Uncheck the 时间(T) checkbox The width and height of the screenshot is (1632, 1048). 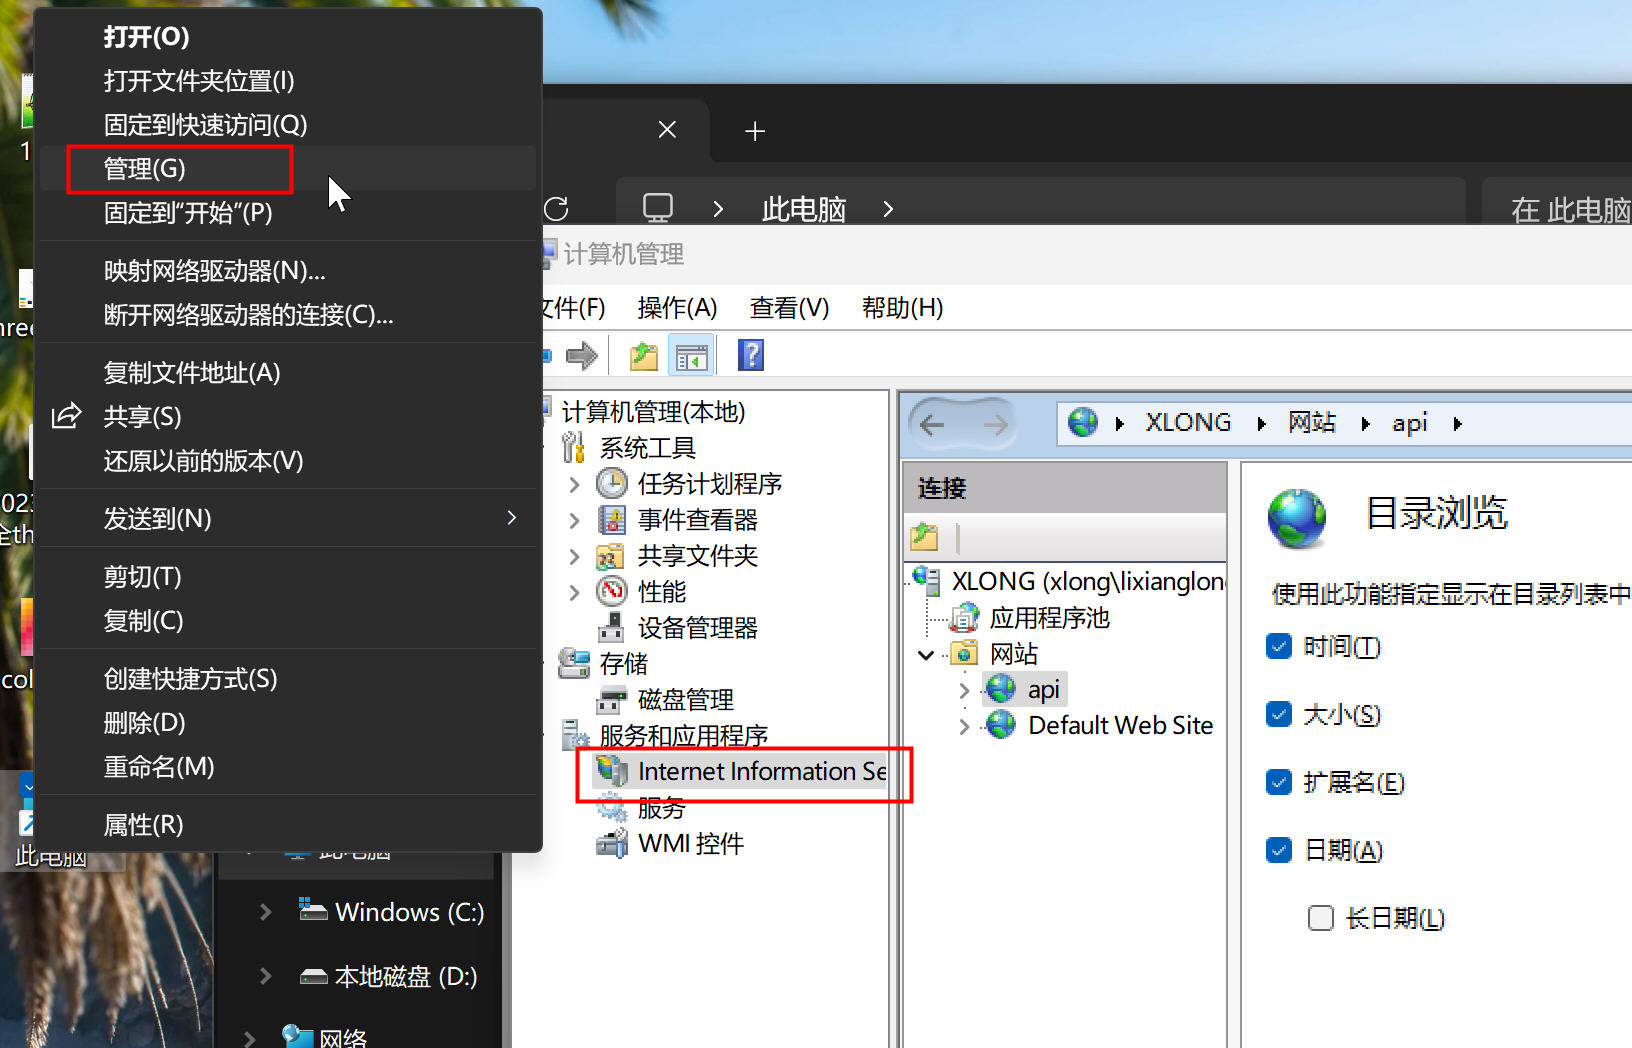[1279, 646]
